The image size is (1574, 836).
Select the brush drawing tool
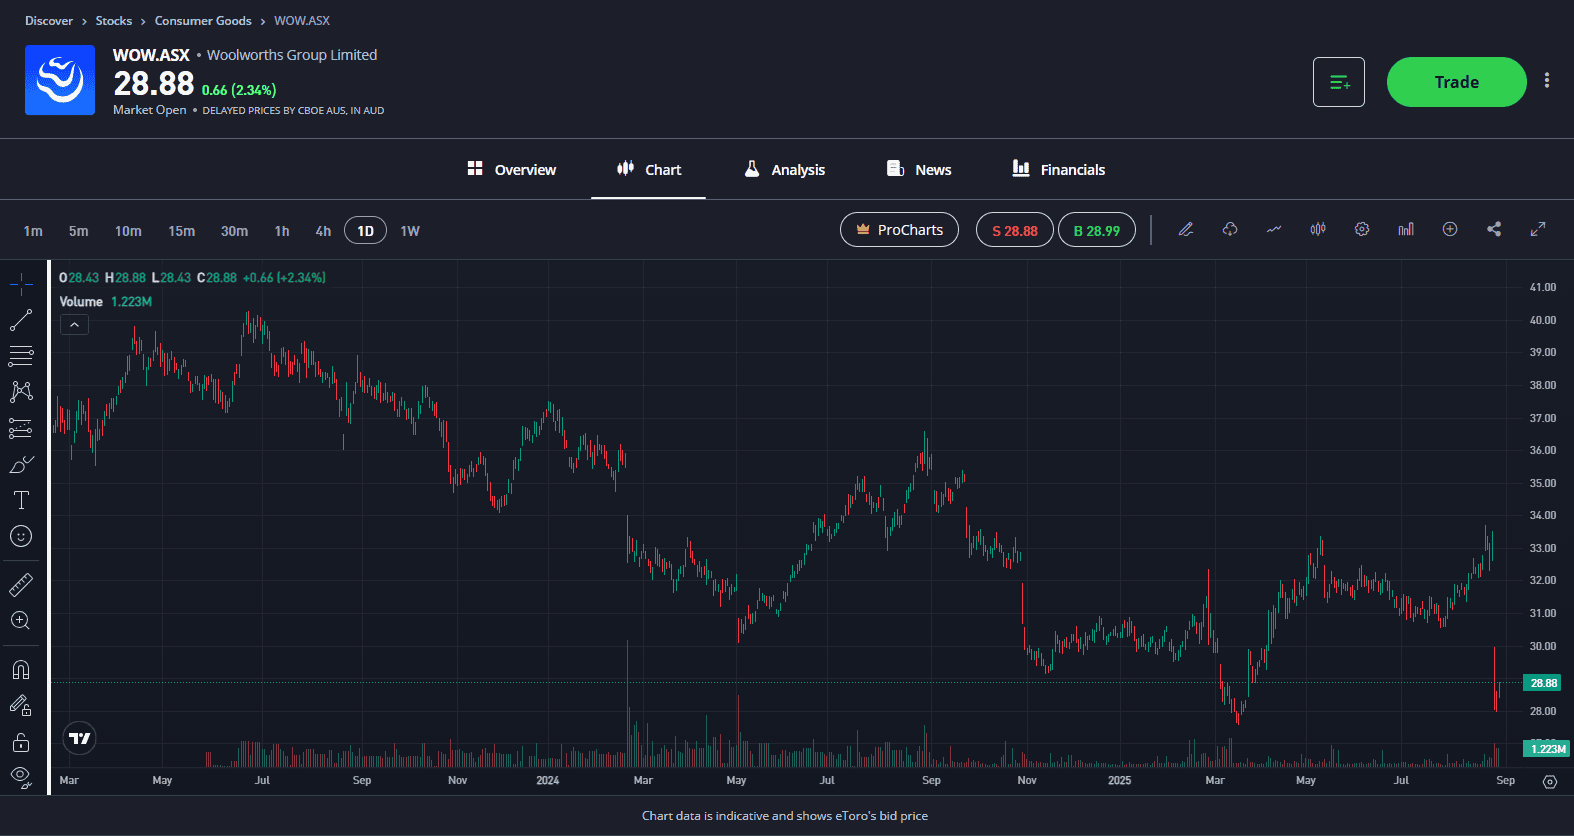point(21,464)
